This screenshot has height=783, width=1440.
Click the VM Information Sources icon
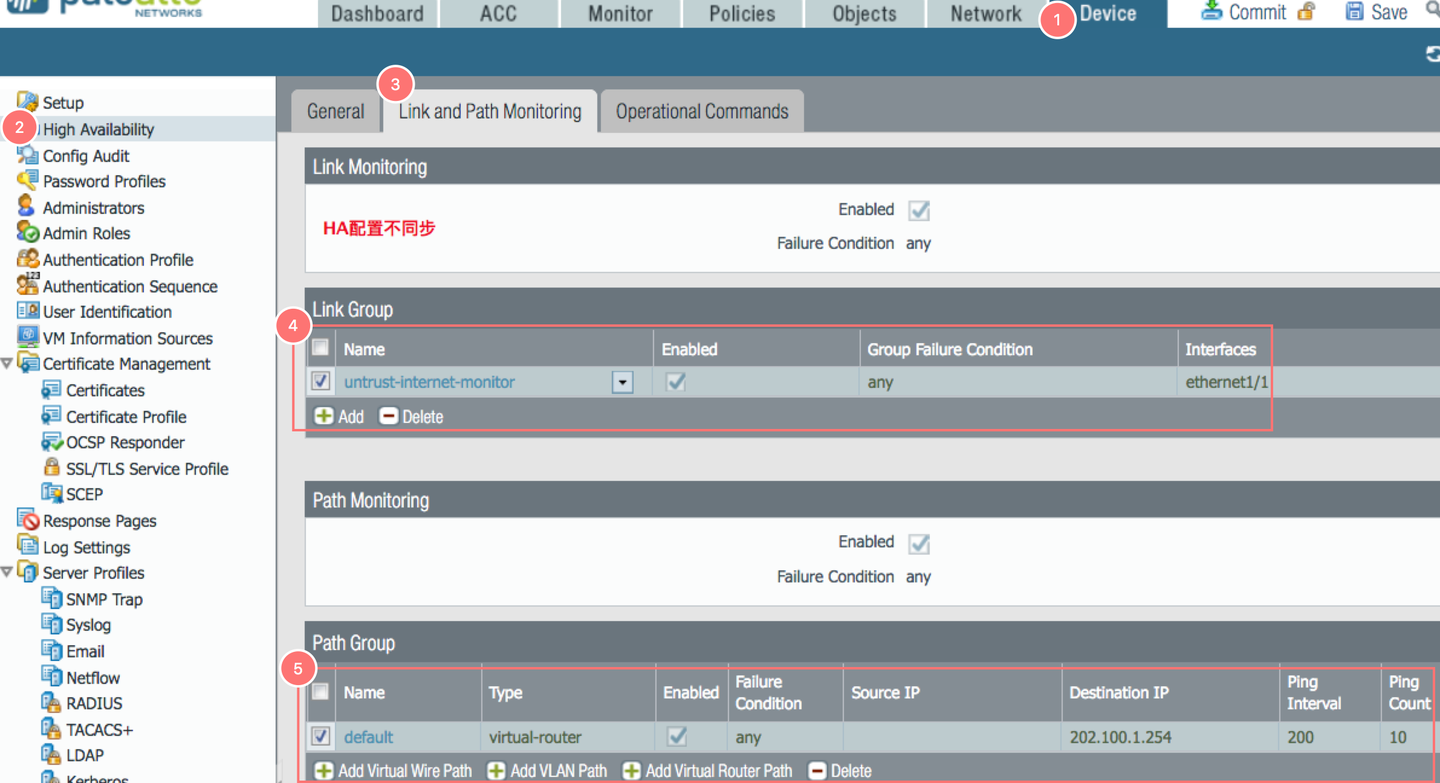tap(28, 337)
